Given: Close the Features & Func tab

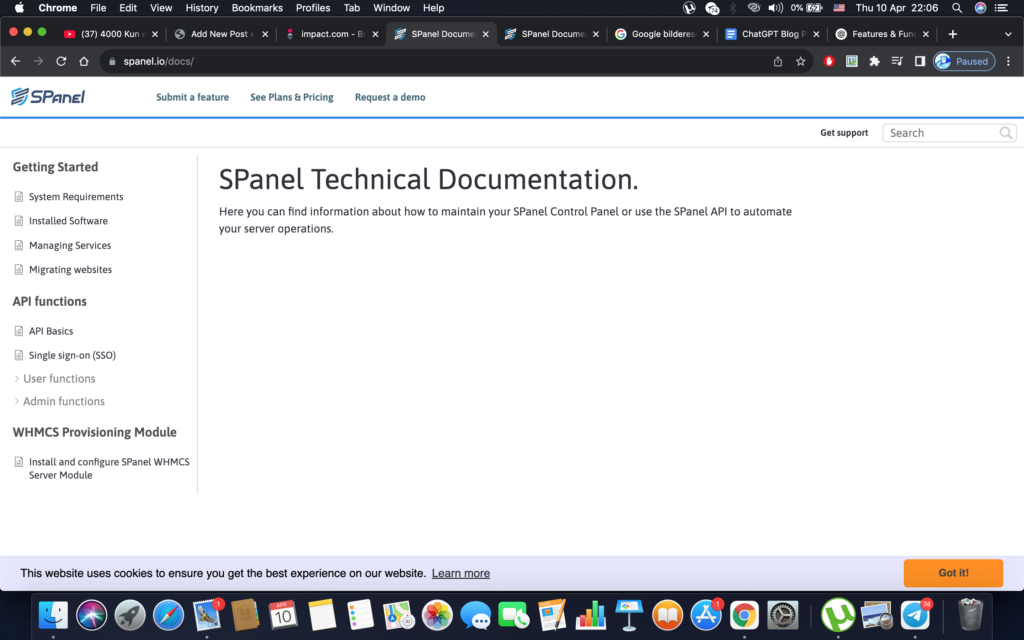Looking at the screenshot, I should pyautogui.click(x=925, y=34).
